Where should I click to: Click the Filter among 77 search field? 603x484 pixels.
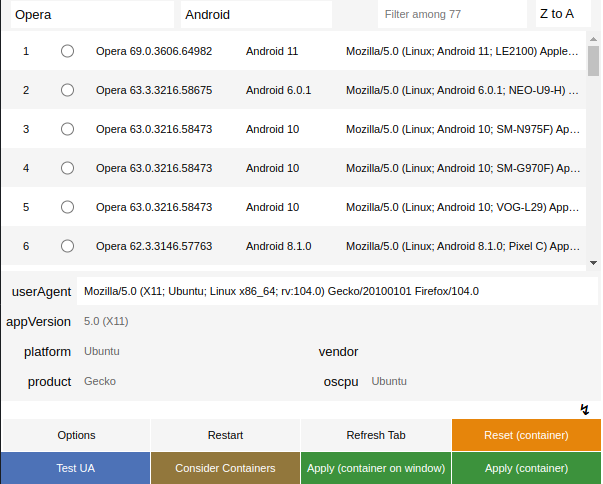(452, 15)
